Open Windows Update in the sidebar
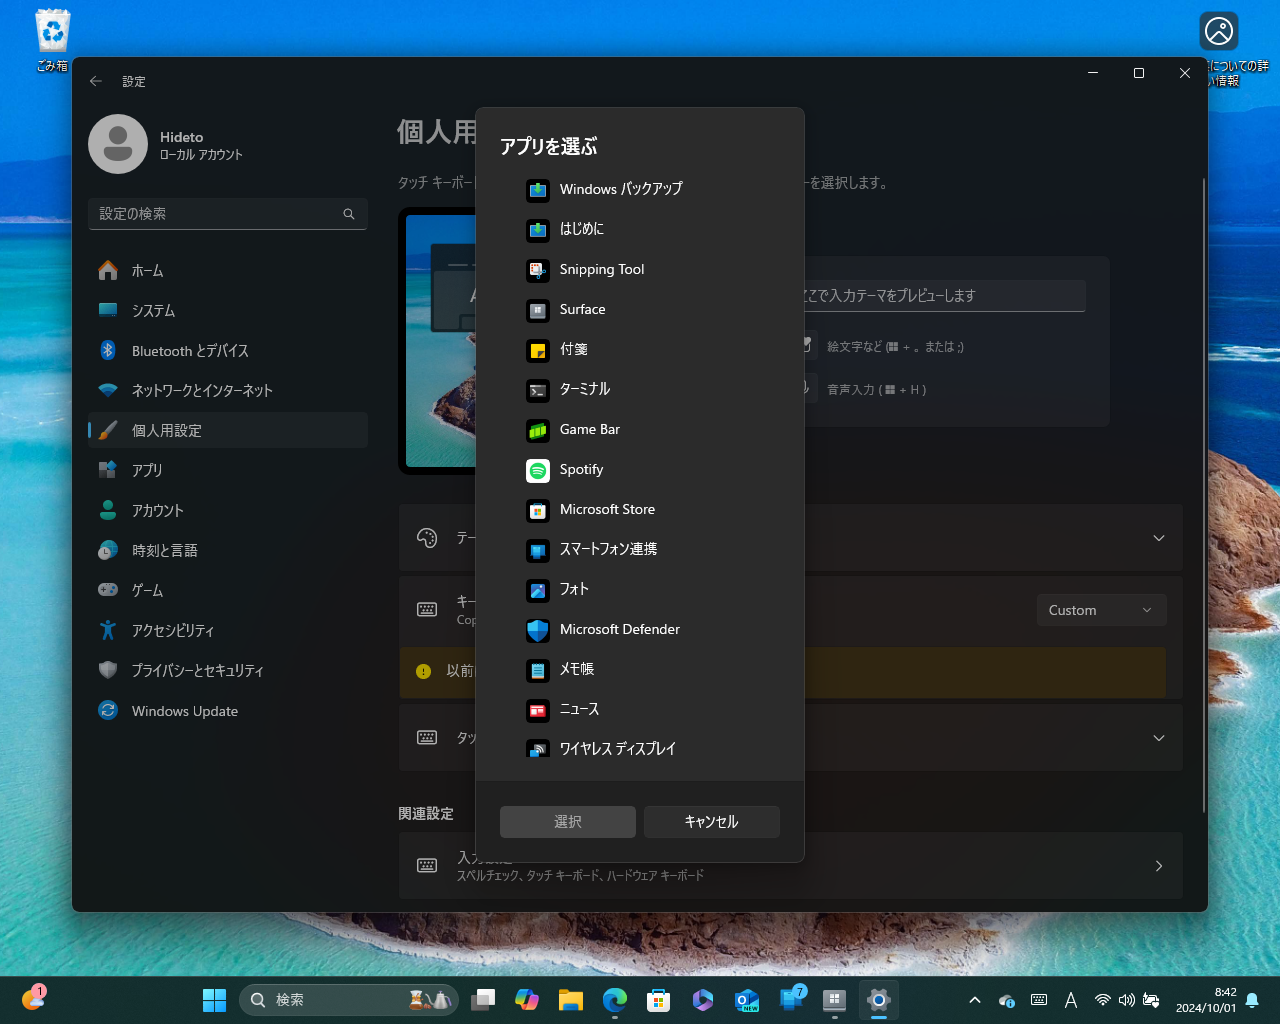1280x1024 pixels. point(228,710)
